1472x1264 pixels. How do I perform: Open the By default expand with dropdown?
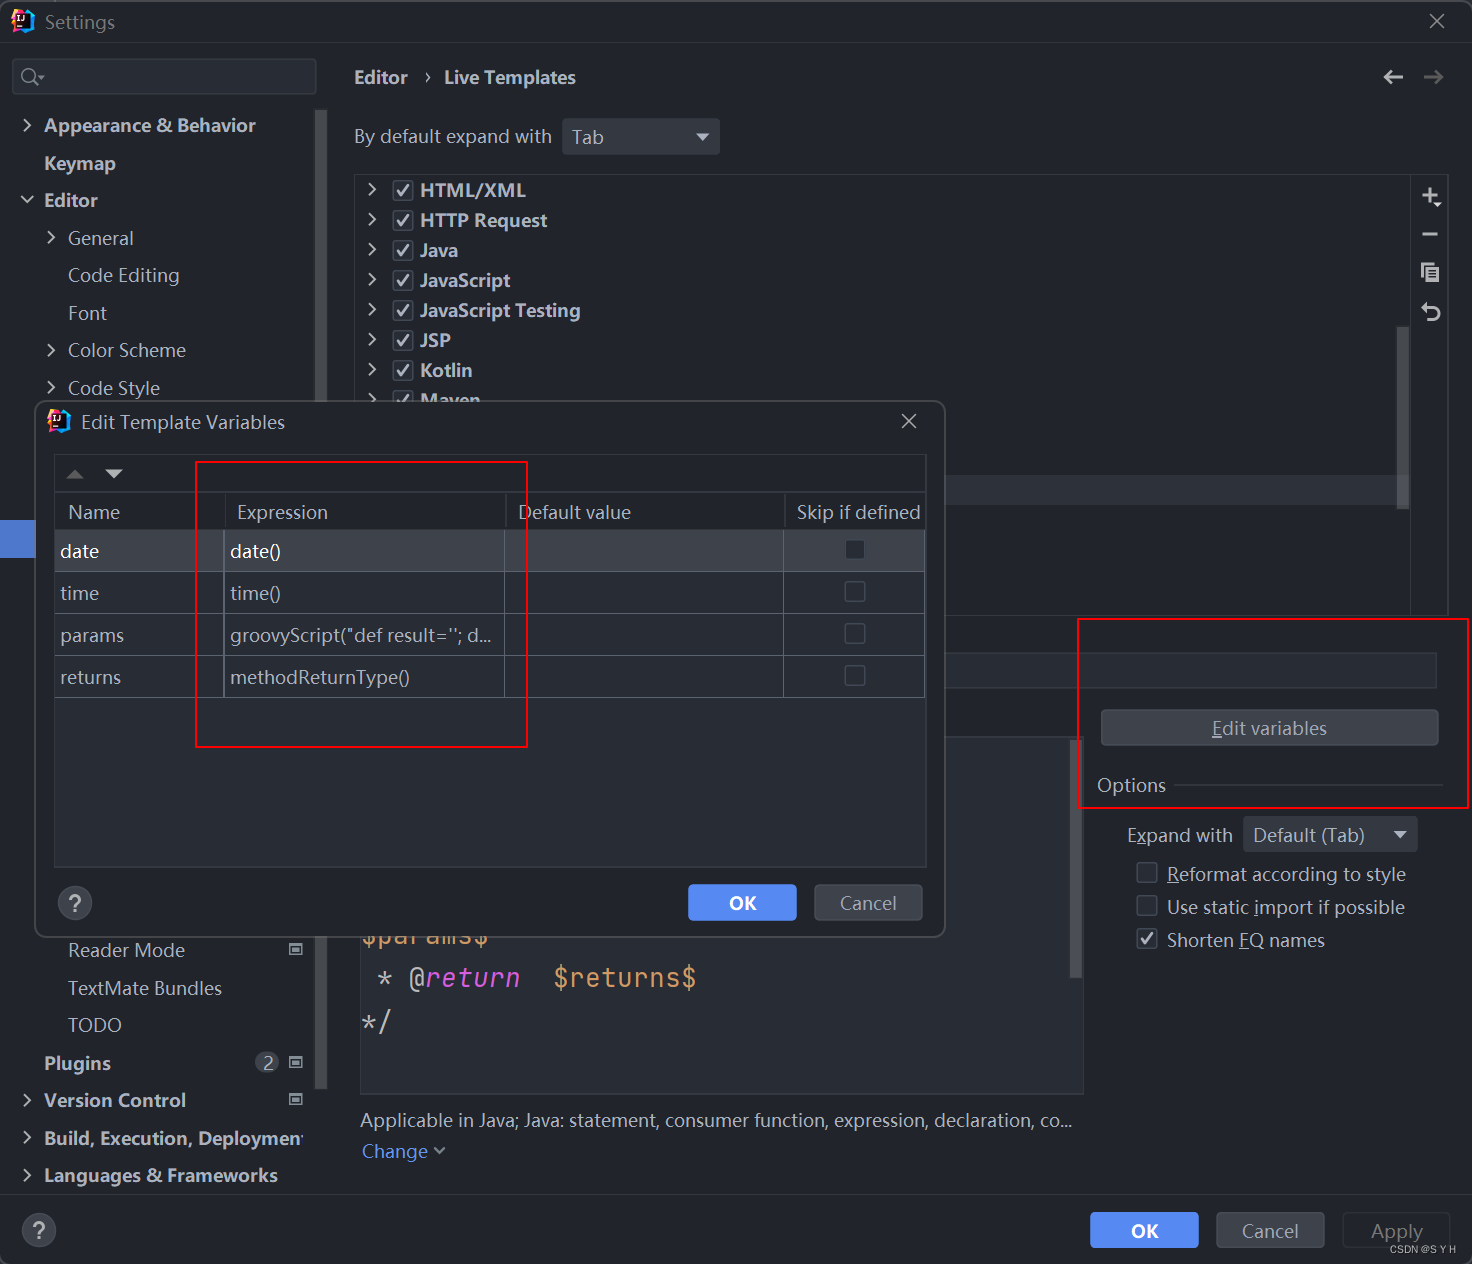pyautogui.click(x=641, y=137)
